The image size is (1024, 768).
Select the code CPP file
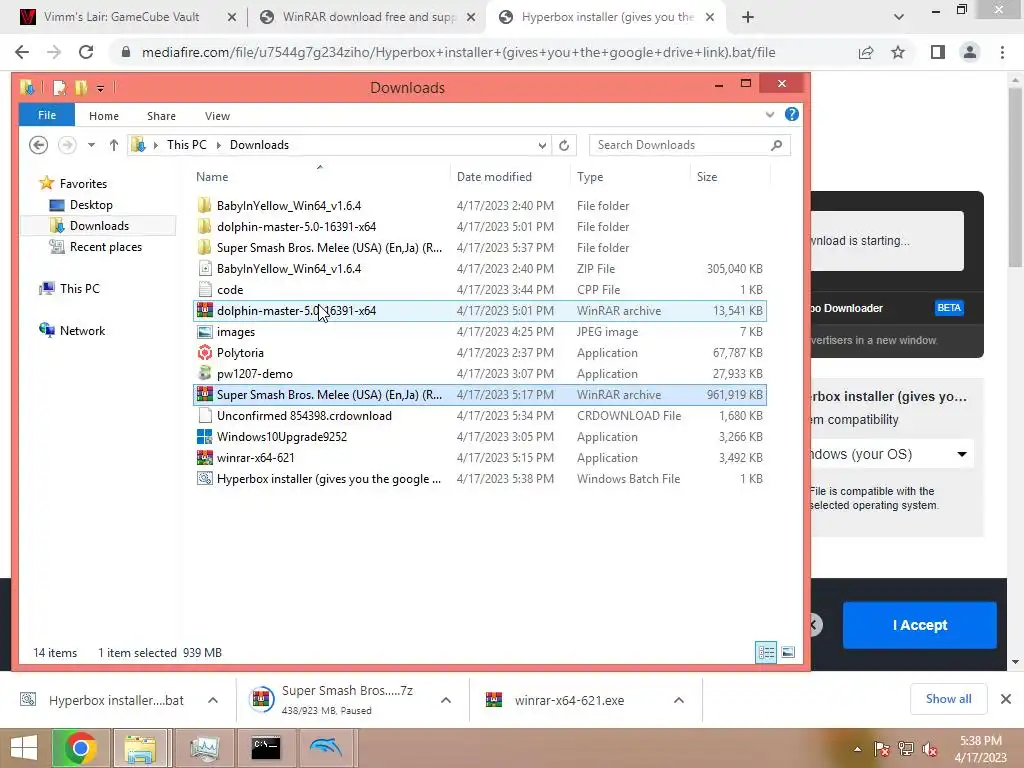(x=479, y=289)
